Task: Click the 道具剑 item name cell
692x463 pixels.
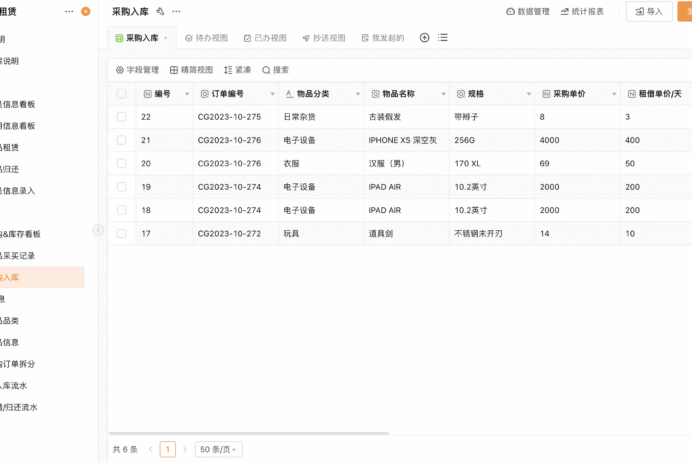Action: 406,233
